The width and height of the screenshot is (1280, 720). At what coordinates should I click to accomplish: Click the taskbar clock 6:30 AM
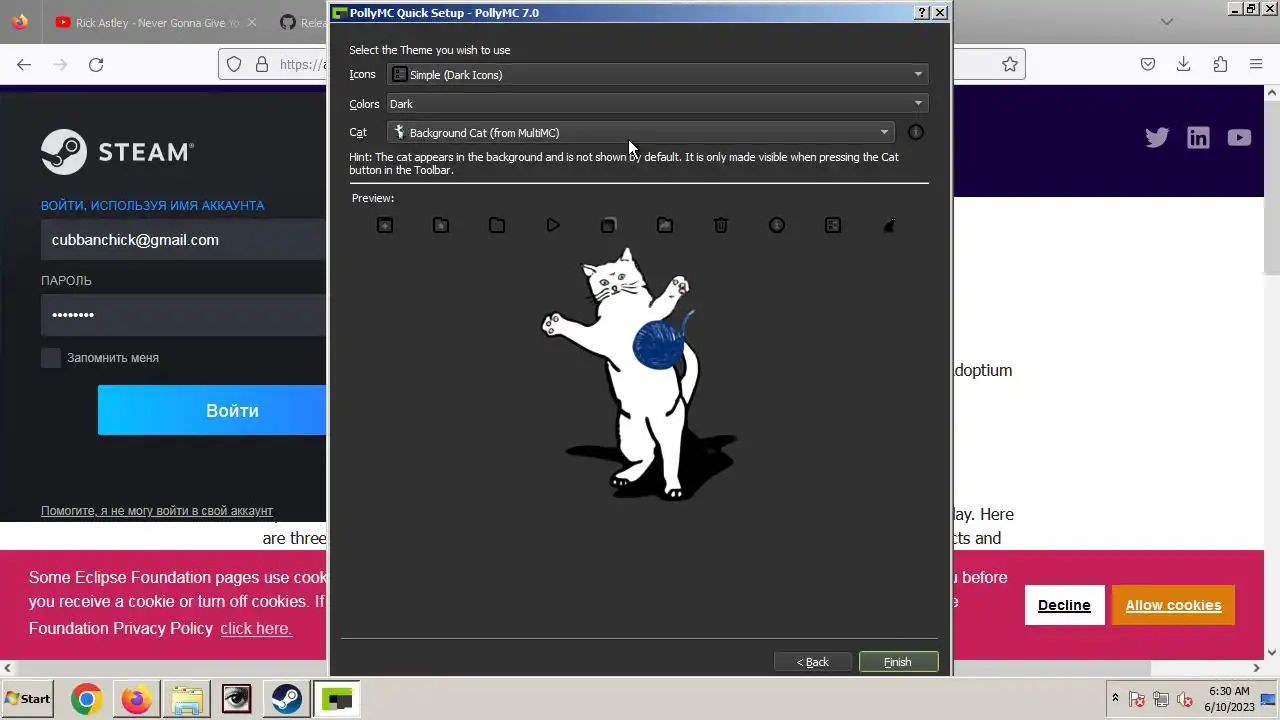[x=1229, y=691]
